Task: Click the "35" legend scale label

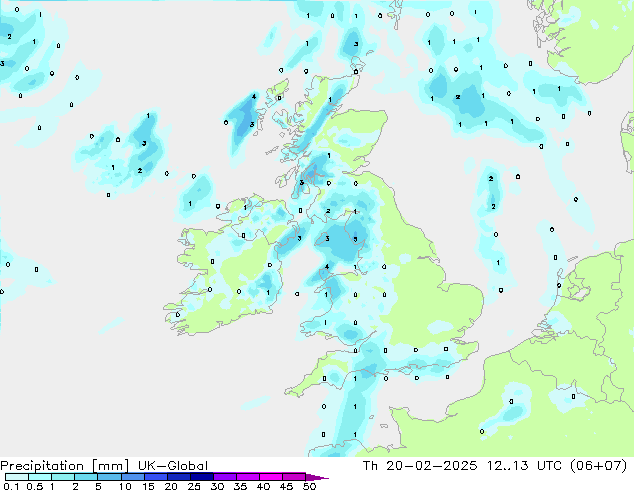Action: (x=240, y=486)
